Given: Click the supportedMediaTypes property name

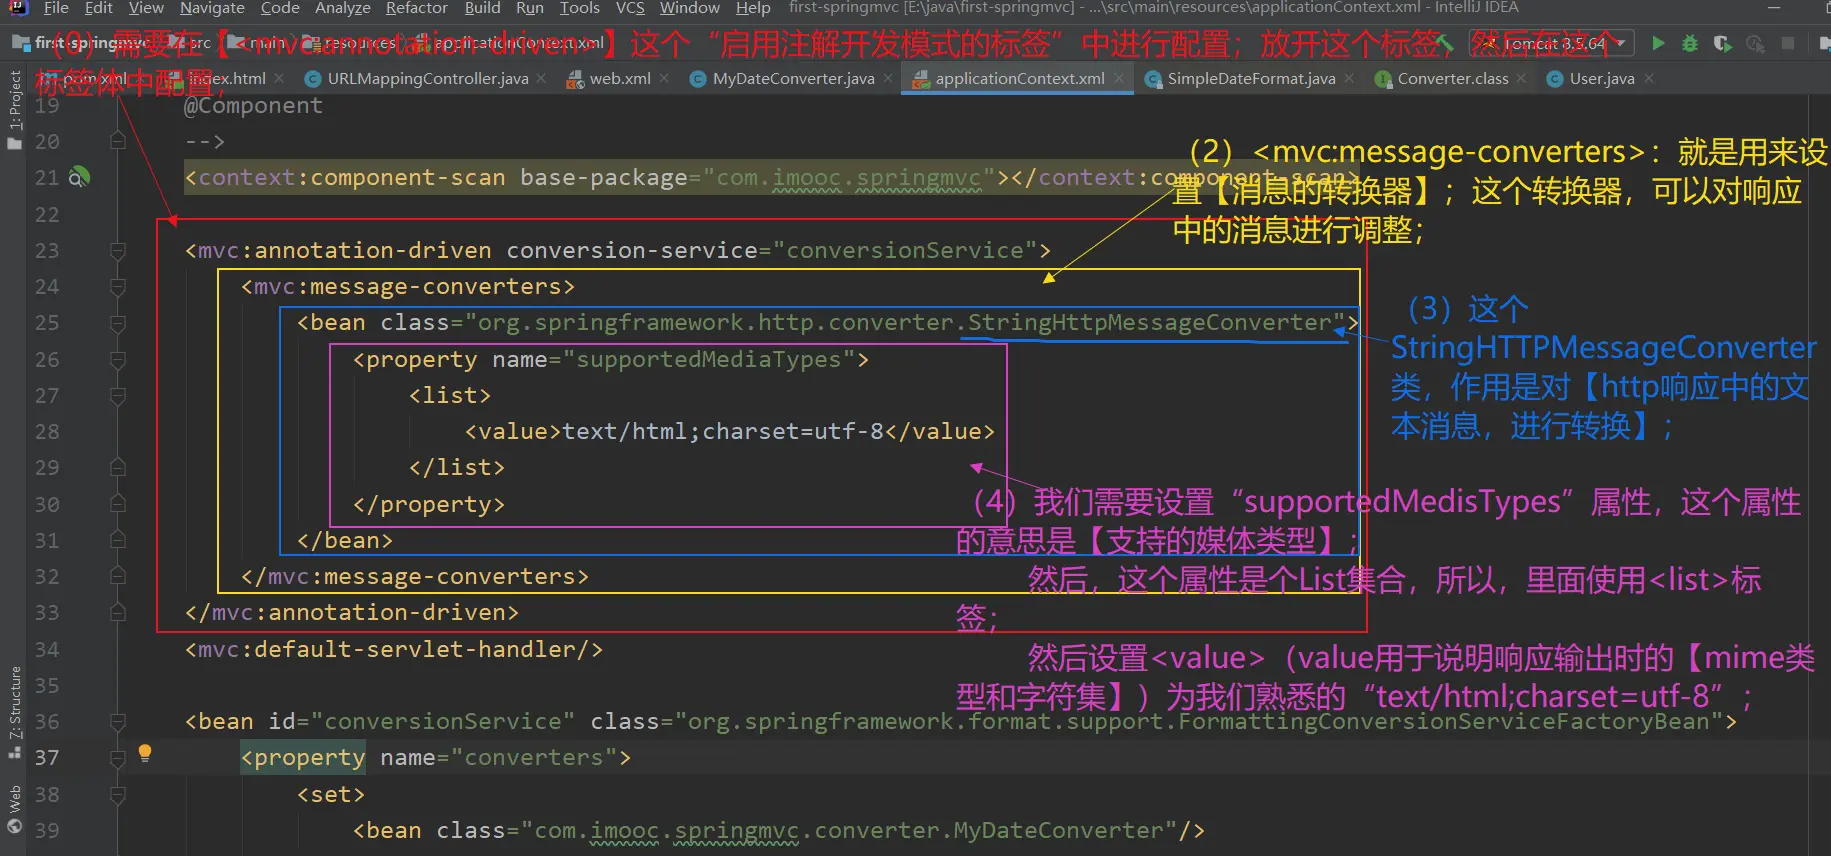Looking at the screenshot, I should pyautogui.click(x=709, y=360).
